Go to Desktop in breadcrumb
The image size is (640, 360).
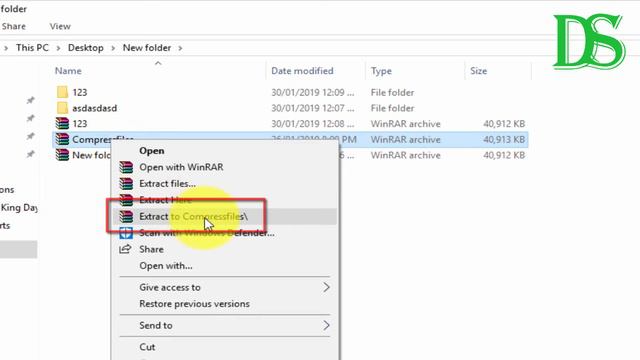(x=86, y=48)
